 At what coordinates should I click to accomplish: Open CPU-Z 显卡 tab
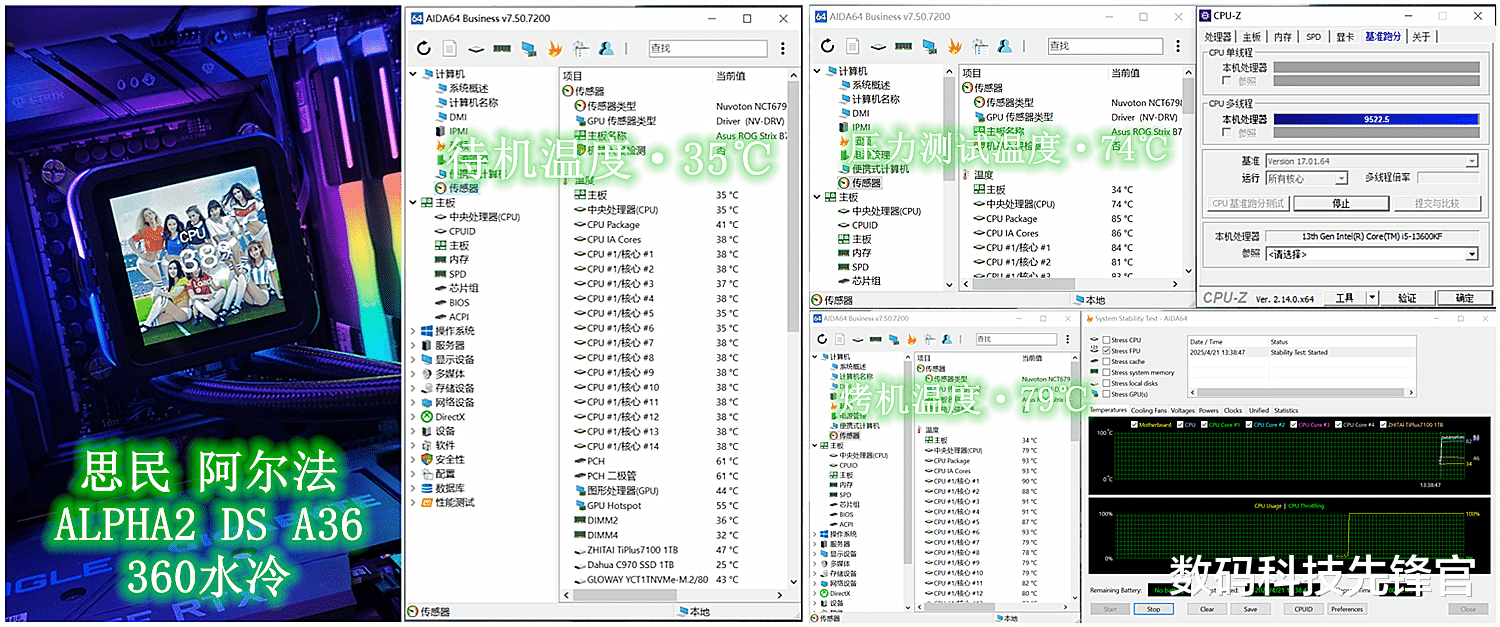(x=1345, y=36)
